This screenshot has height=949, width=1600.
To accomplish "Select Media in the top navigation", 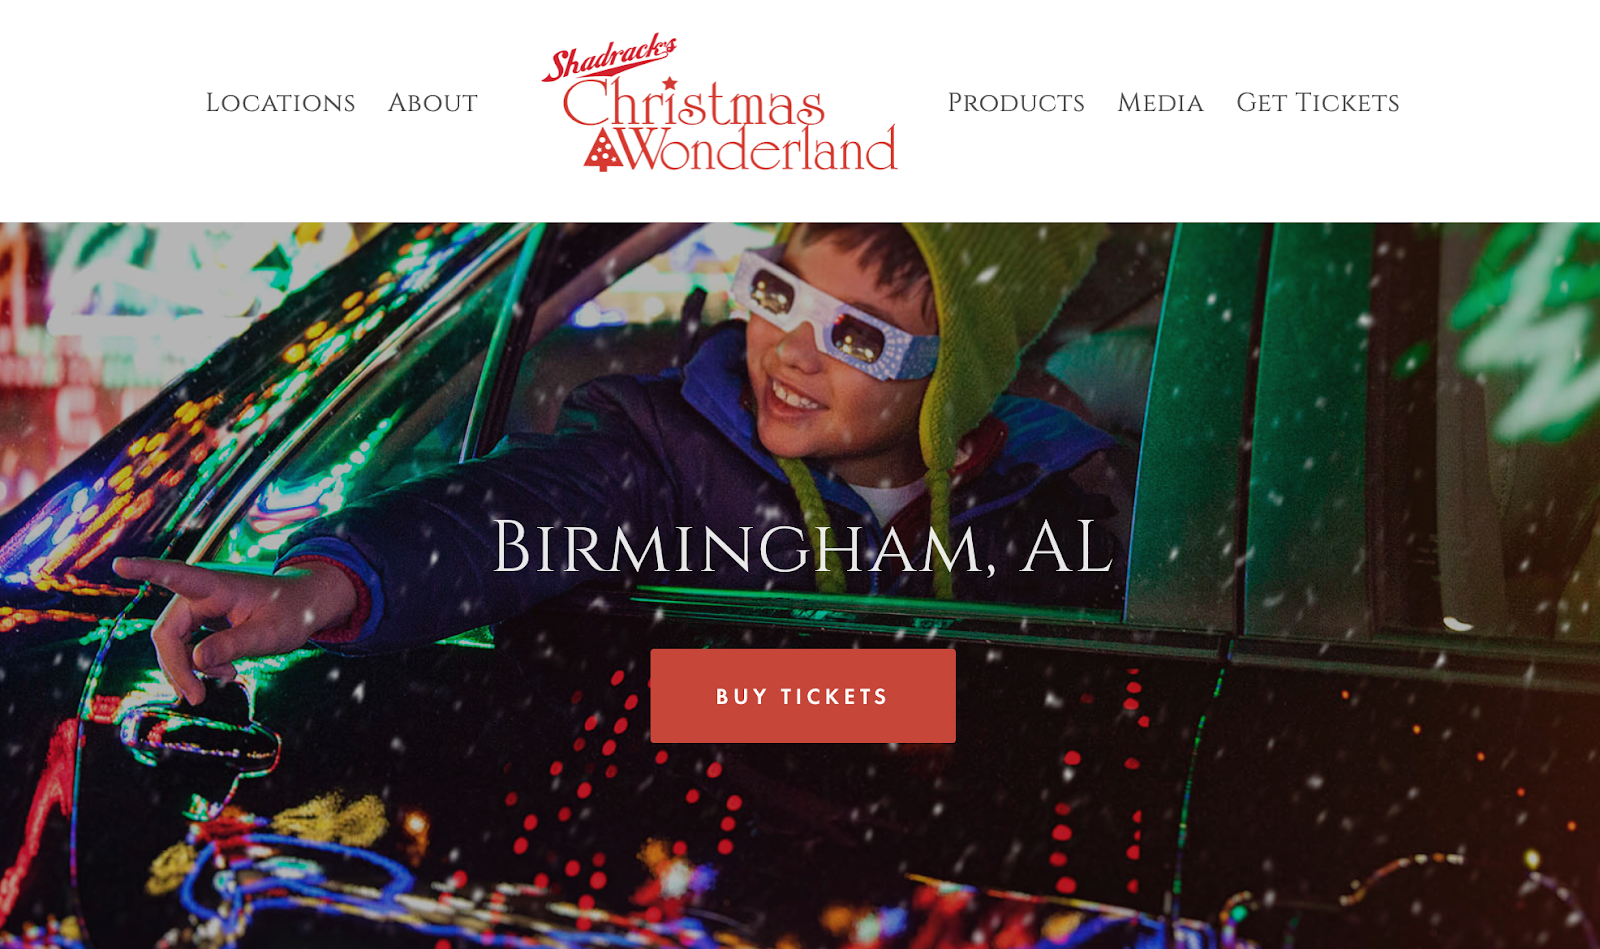I will click(1160, 103).
